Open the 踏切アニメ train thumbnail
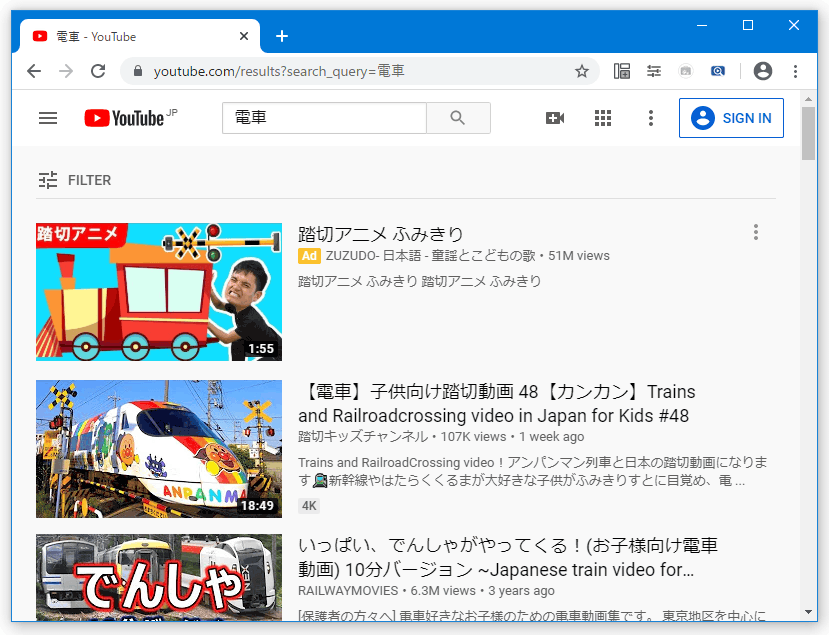Screen dimensions: 829x635 [x=159, y=292]
